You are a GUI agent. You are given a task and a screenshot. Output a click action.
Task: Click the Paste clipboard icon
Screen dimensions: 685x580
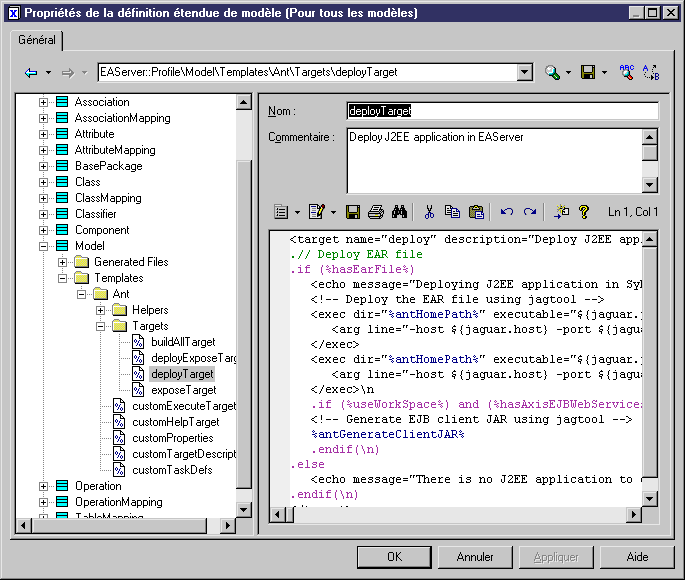click(x=476, y=212)
